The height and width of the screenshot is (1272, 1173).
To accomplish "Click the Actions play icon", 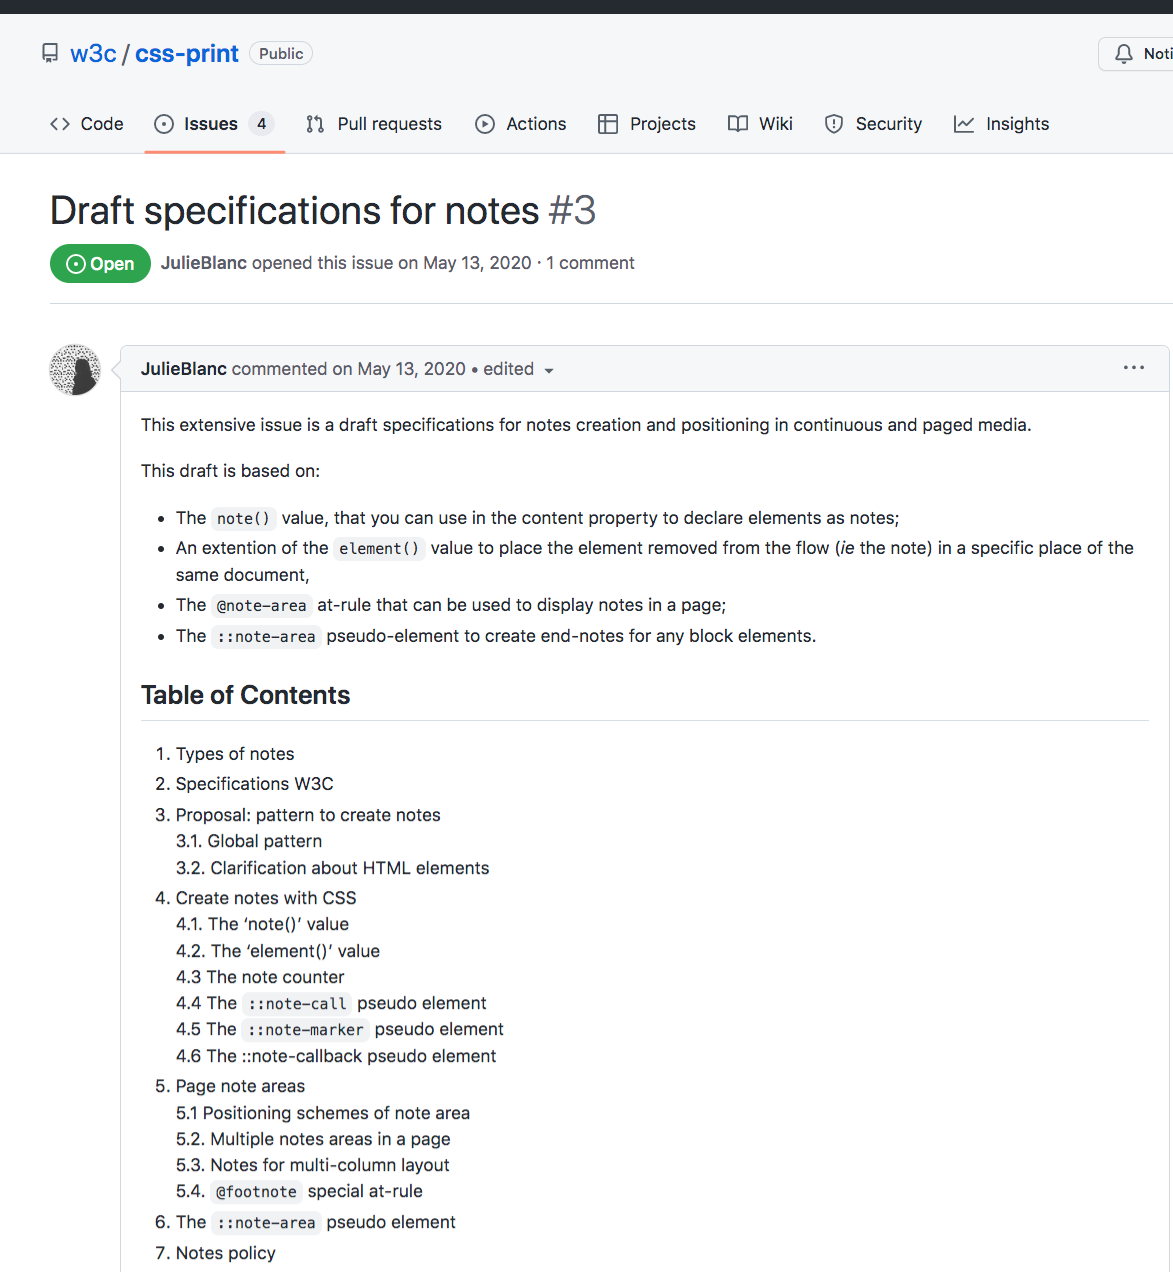I will click(485, 124).
